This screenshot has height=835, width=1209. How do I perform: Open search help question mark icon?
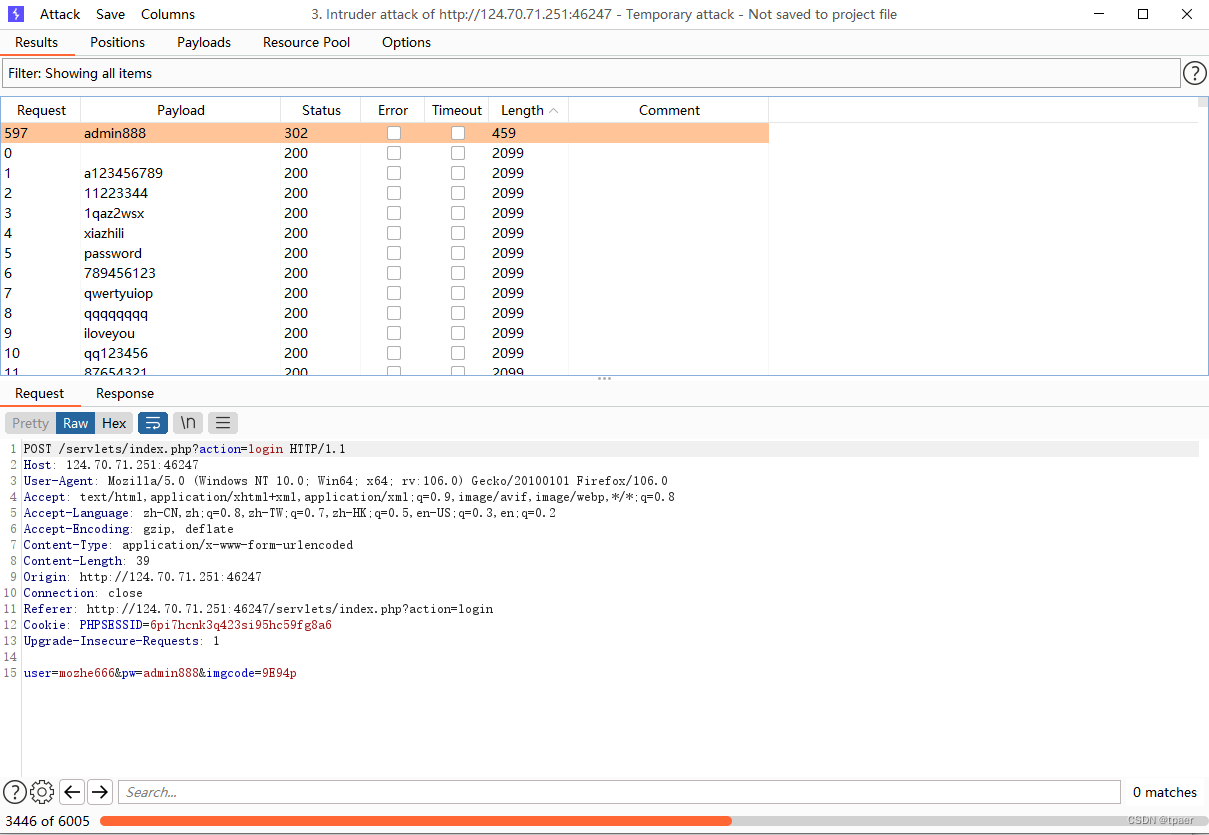click(x=14, y=792)
